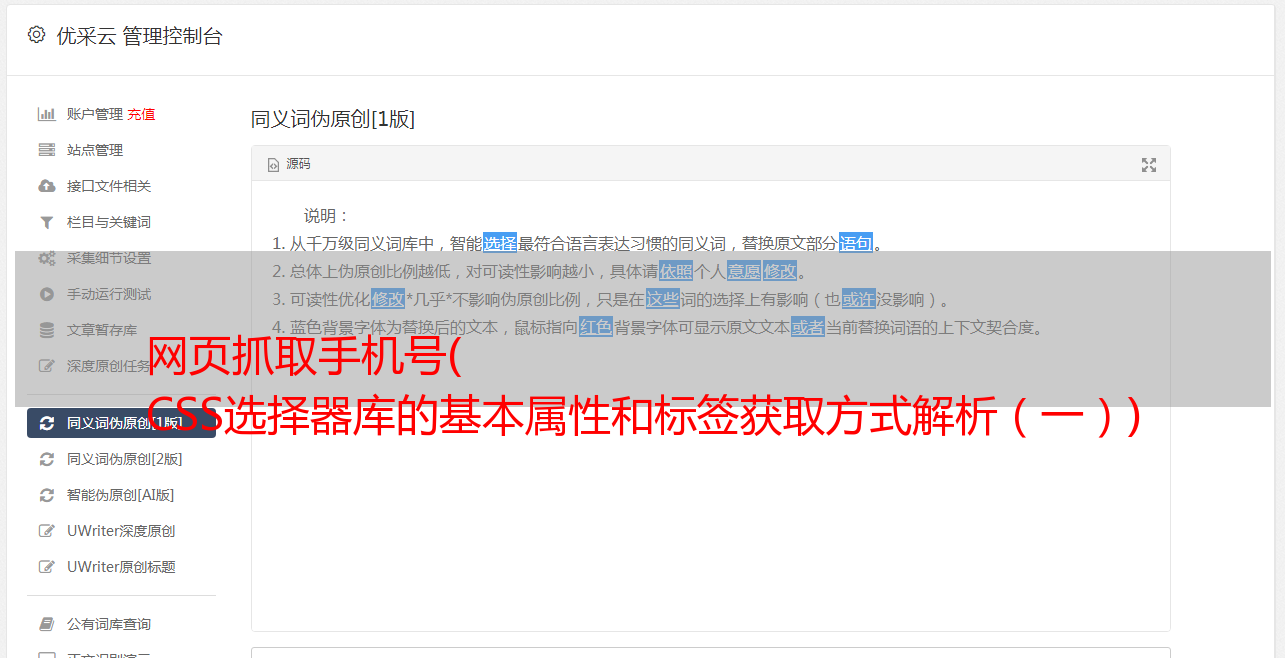The width and height of the screenshot is (1285, 658).
Task: Click the red 充值 recharge link
Action: coord(141,114)
